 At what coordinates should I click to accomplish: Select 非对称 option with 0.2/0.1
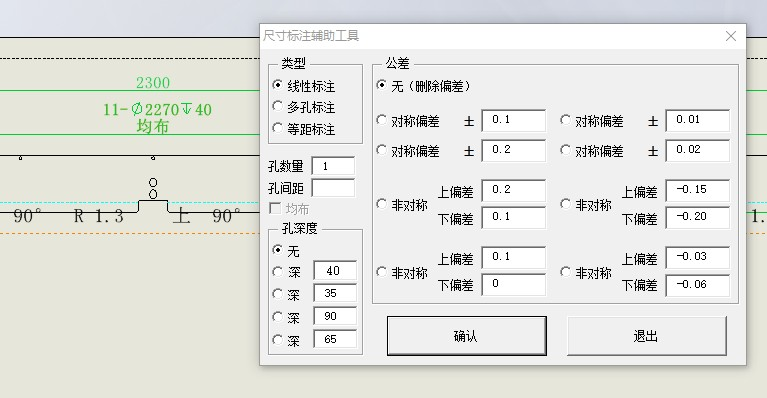pos(382,204)
